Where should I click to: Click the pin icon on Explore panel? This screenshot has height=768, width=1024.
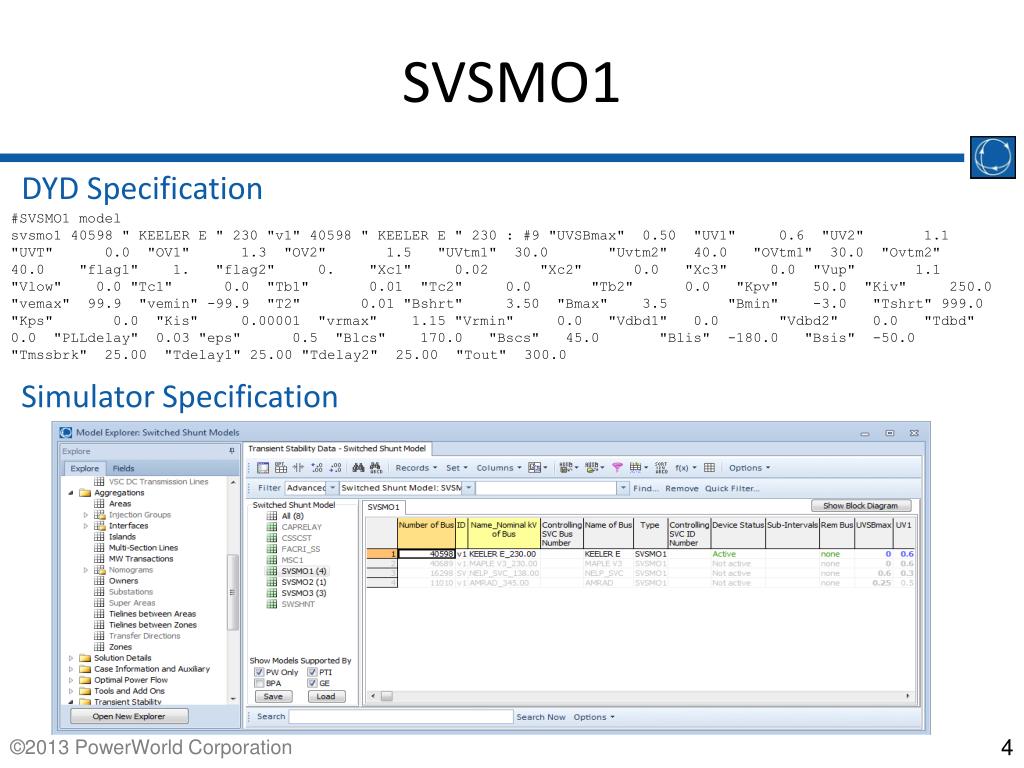231,451
